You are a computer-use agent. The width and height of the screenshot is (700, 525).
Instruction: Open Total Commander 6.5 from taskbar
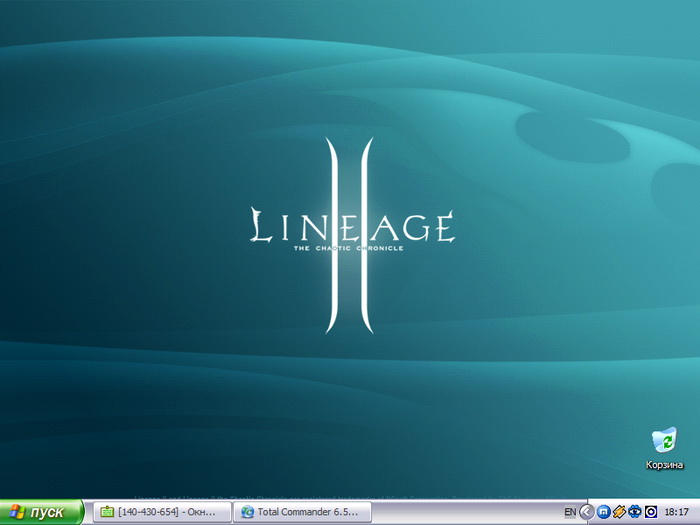click(303, 512)
